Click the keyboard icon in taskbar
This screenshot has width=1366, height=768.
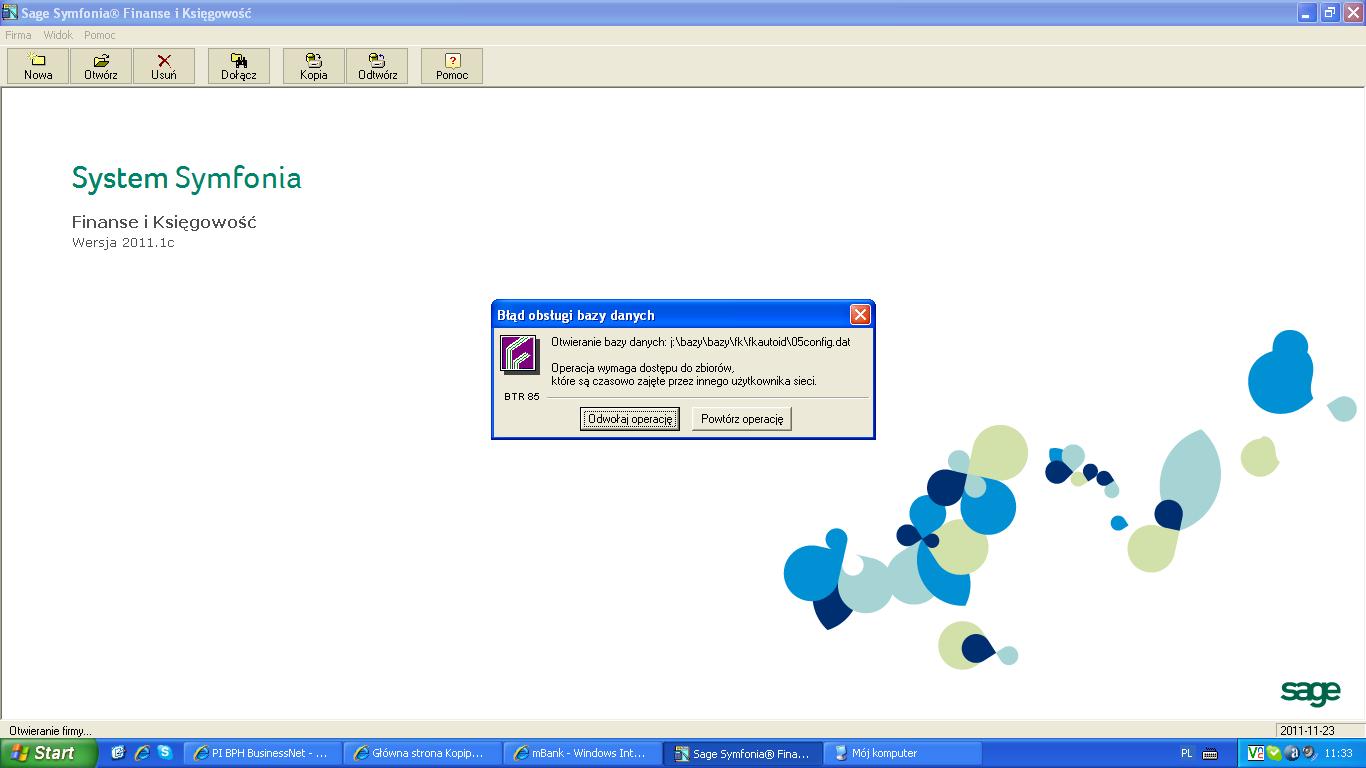click(1210, 754)
